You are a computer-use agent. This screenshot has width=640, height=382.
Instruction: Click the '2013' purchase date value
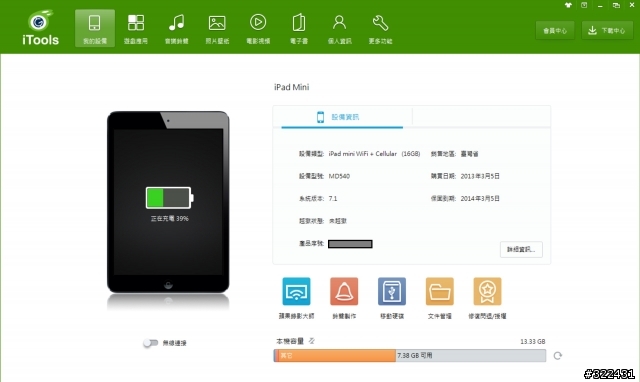pyautogui.click(x=480, y=176)
